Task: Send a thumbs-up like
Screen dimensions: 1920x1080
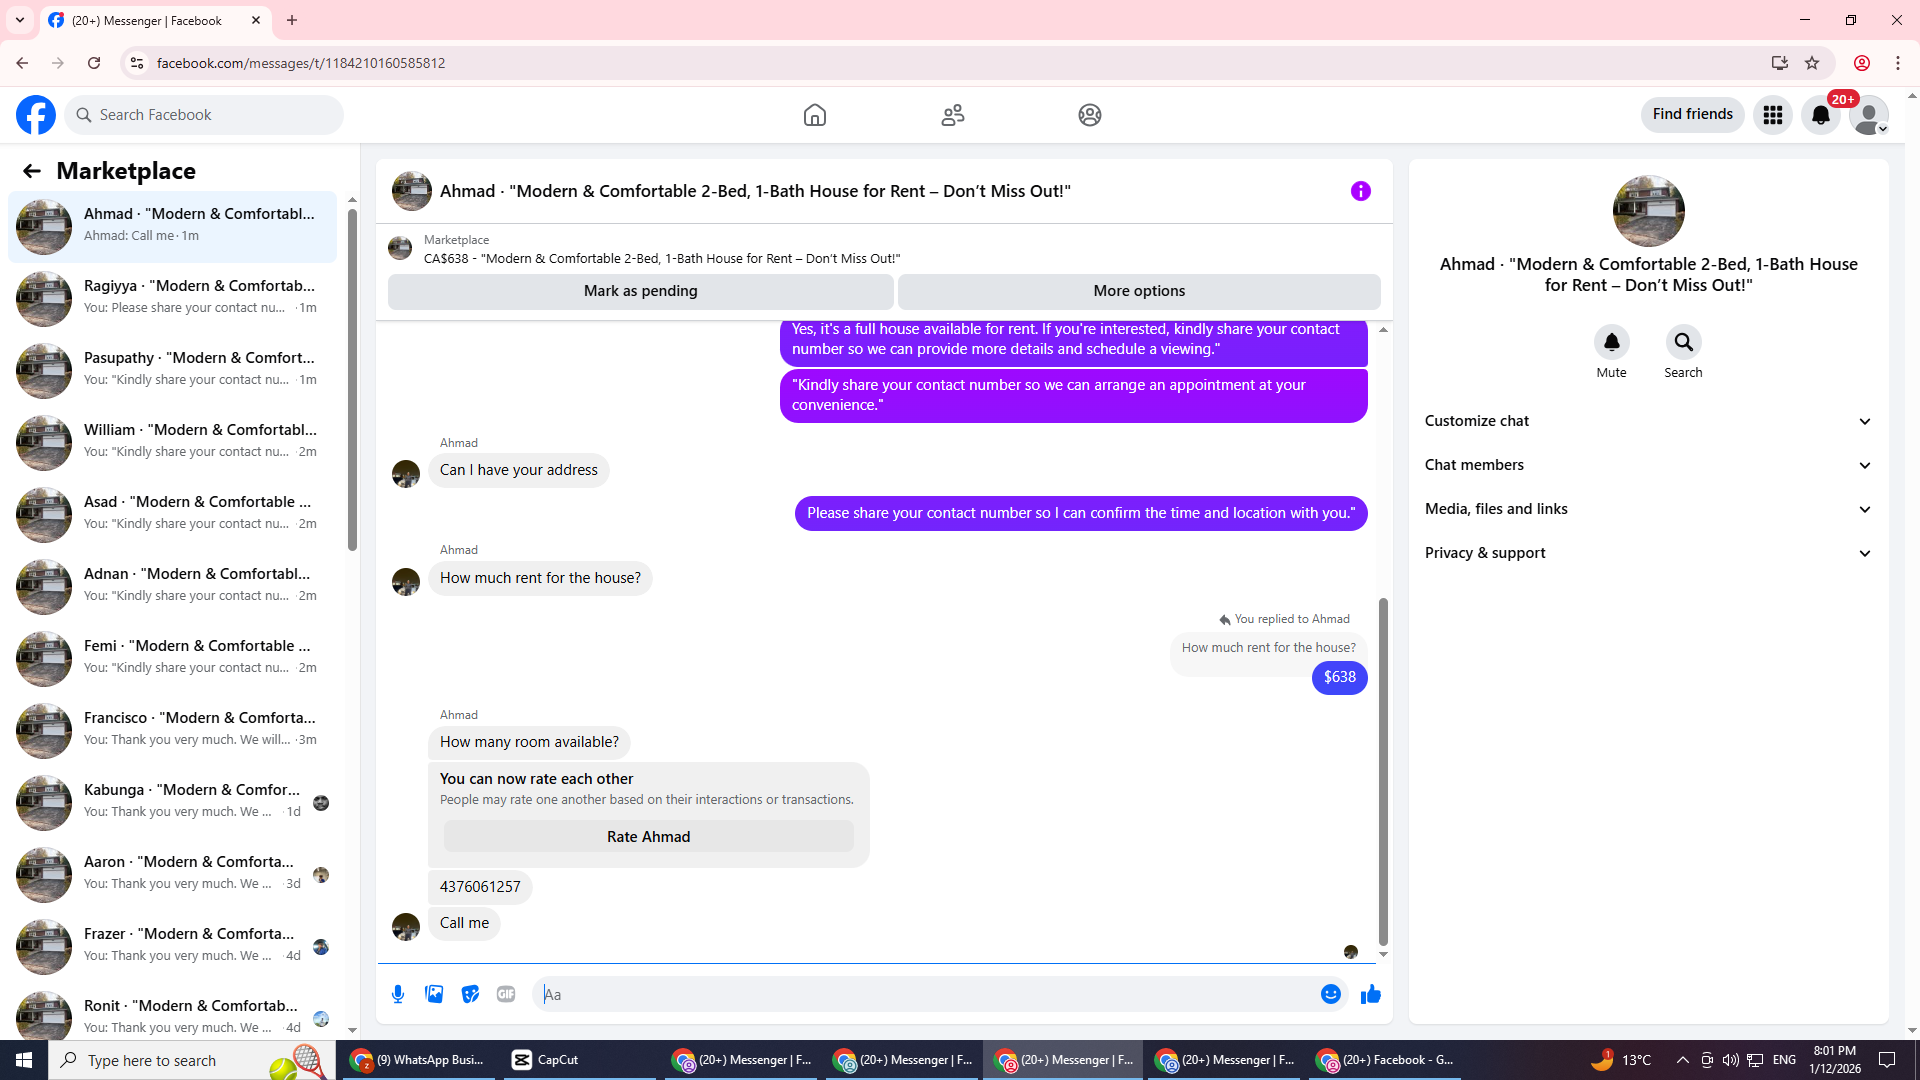Action: [x=1370, y=994]
